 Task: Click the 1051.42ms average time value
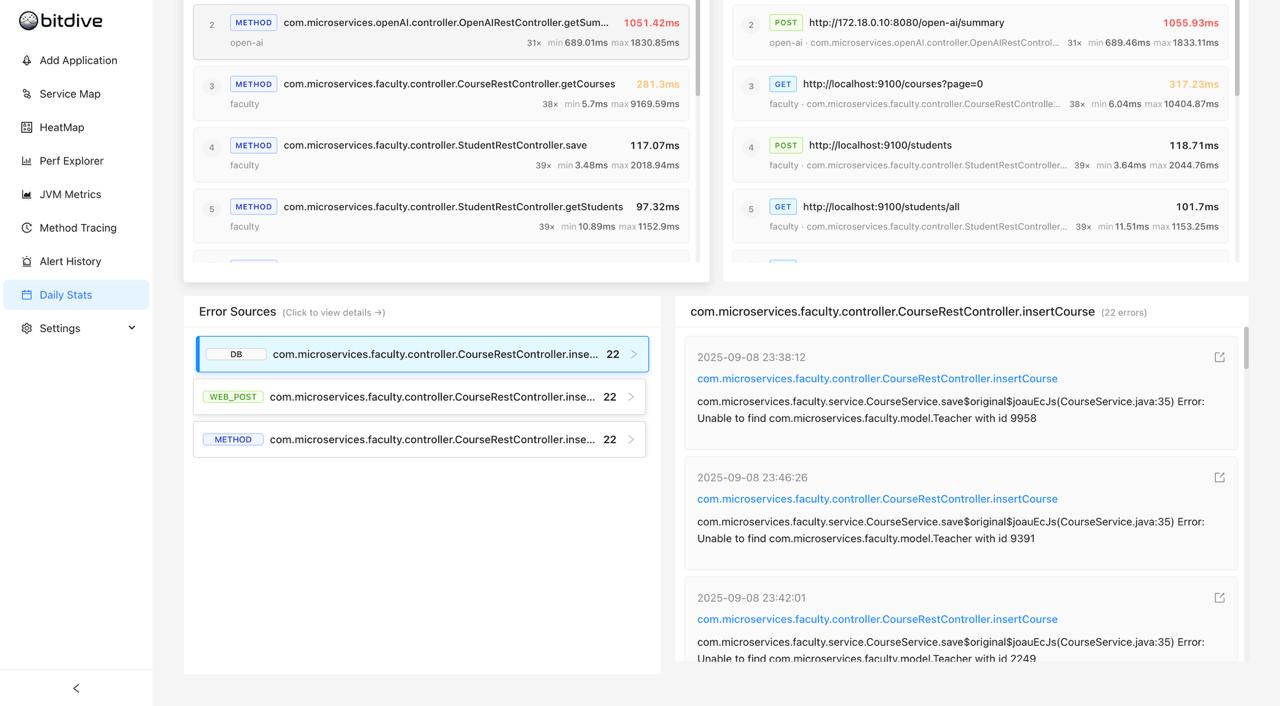click(x=651, y=23)
